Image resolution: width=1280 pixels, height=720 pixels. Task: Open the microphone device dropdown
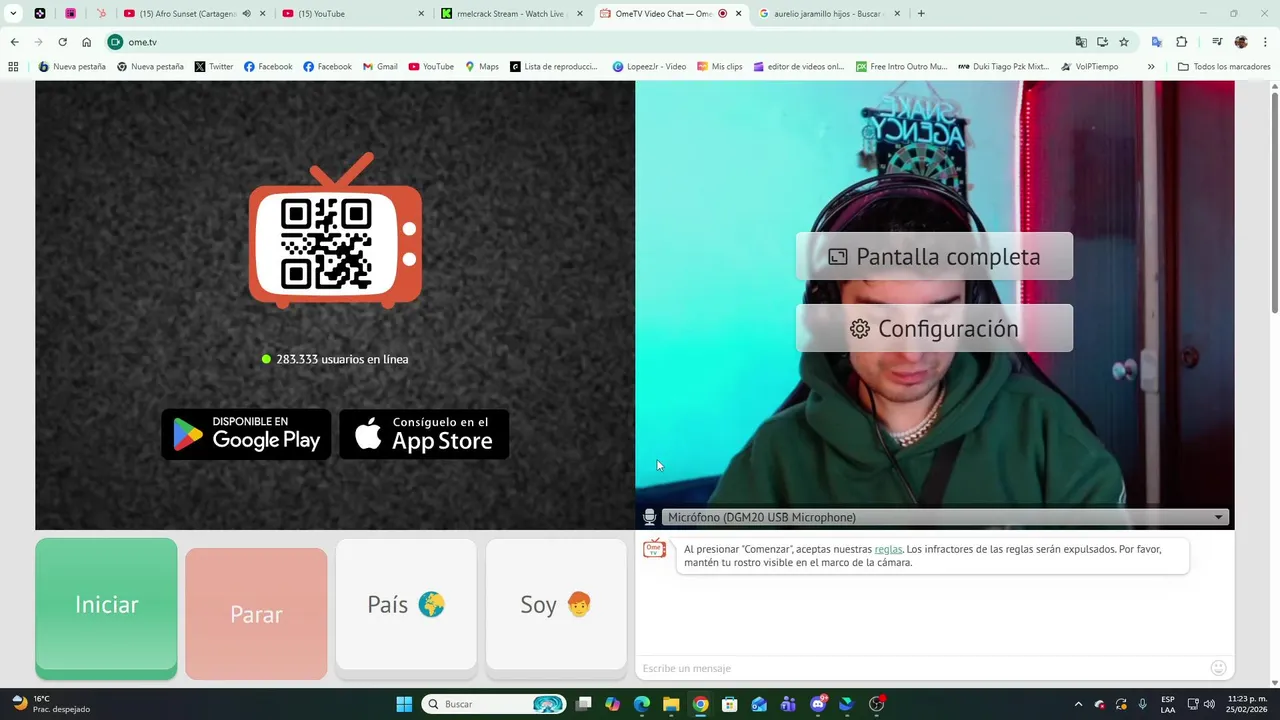tap(944, 517)
